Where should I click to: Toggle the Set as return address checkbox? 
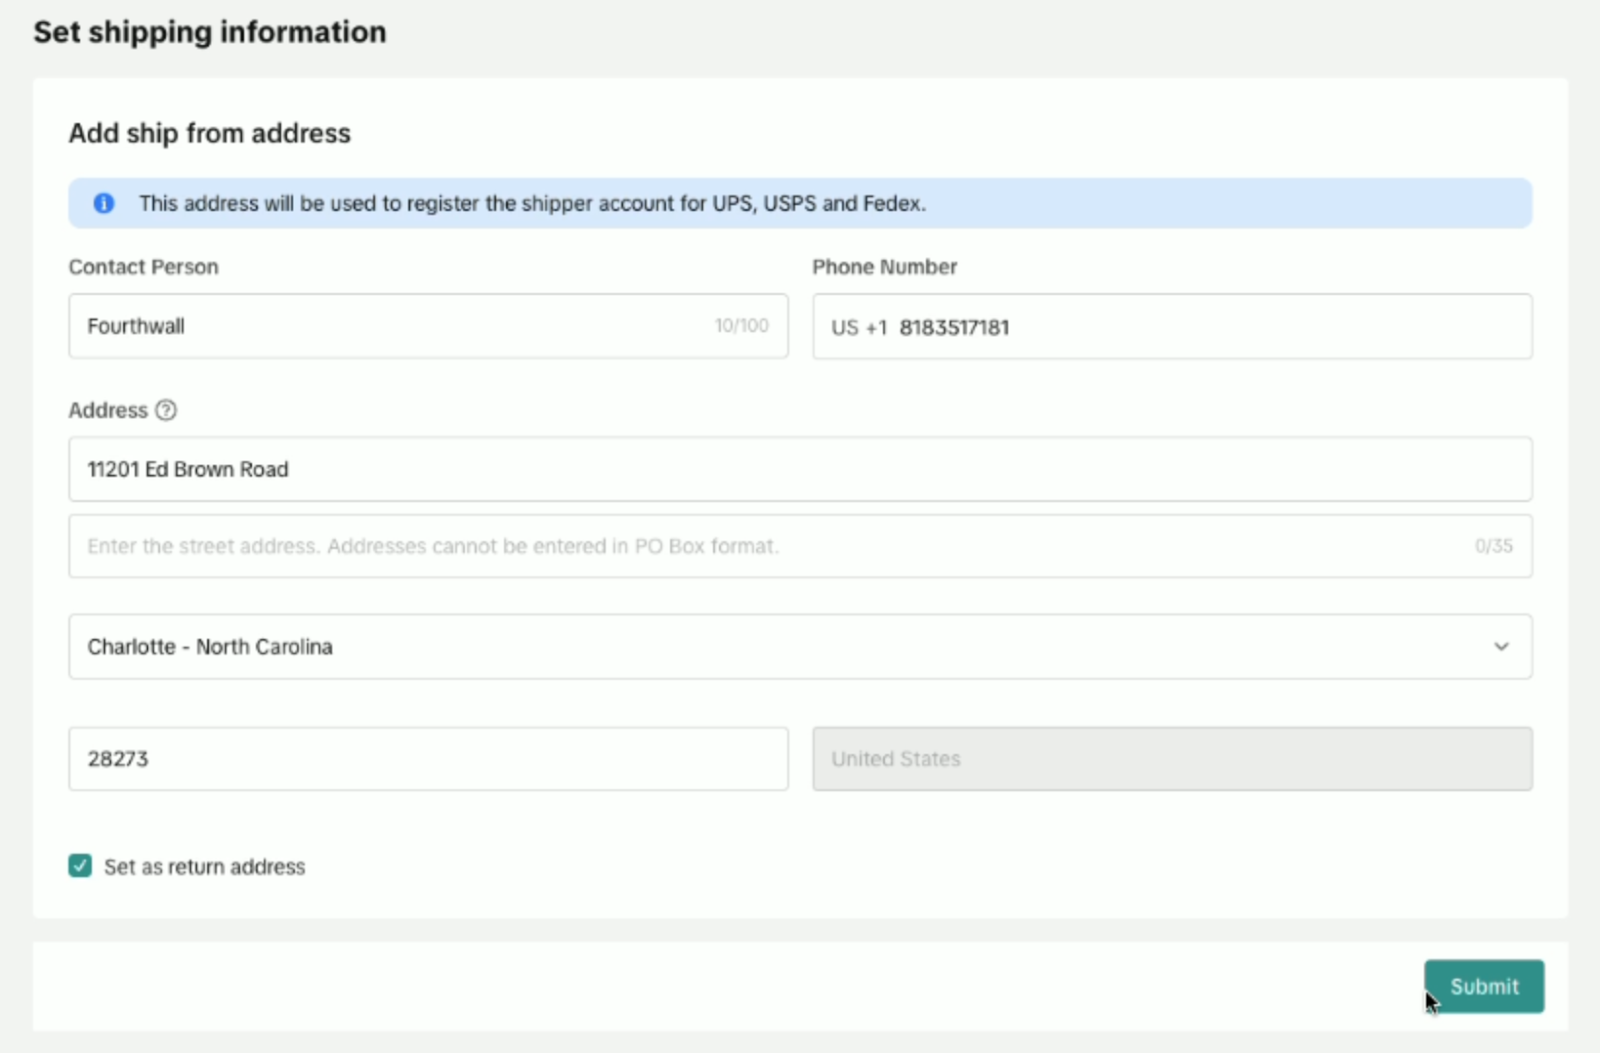click(80, 866)
